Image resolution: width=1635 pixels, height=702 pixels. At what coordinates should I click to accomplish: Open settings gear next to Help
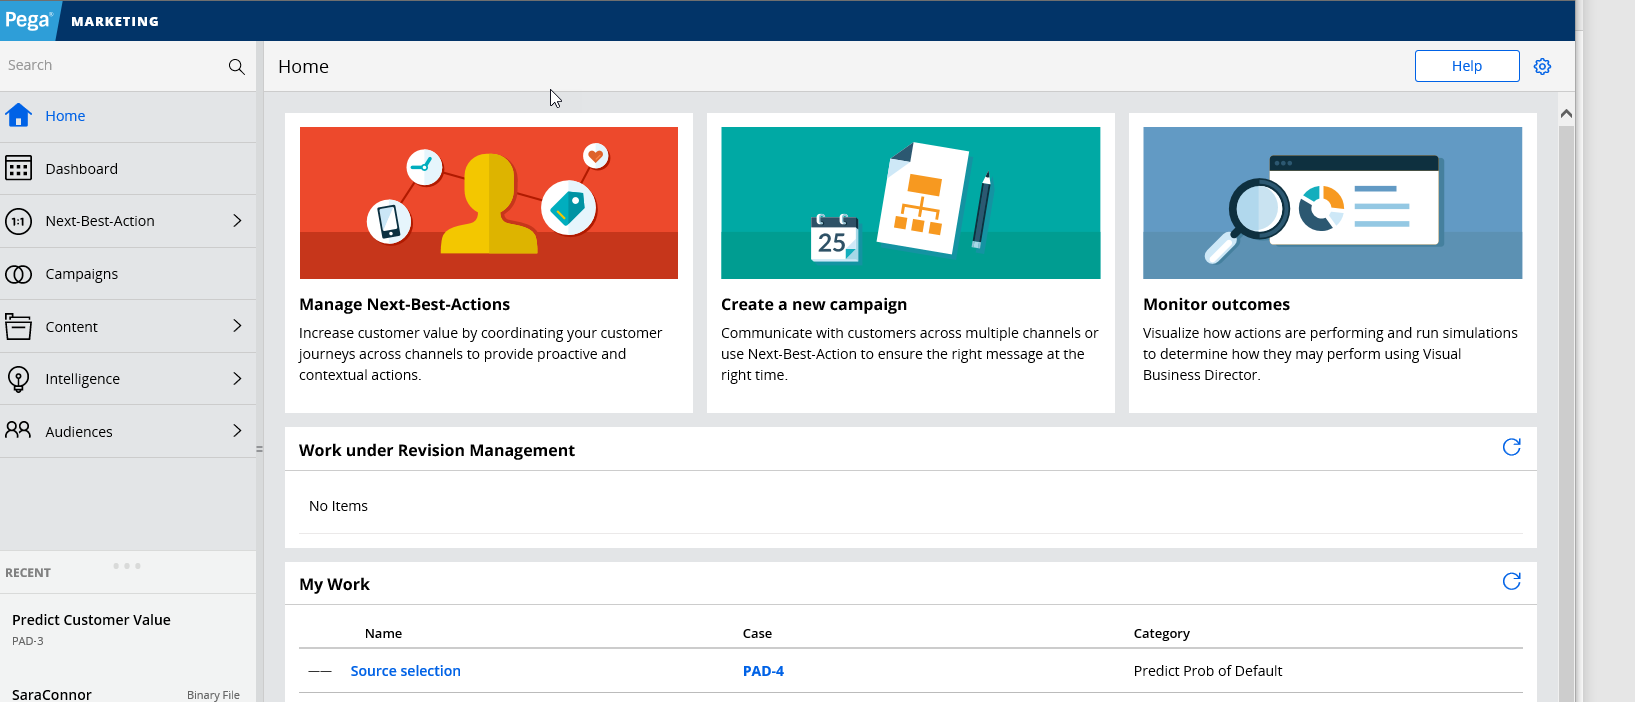click(x=1542, y=66)
